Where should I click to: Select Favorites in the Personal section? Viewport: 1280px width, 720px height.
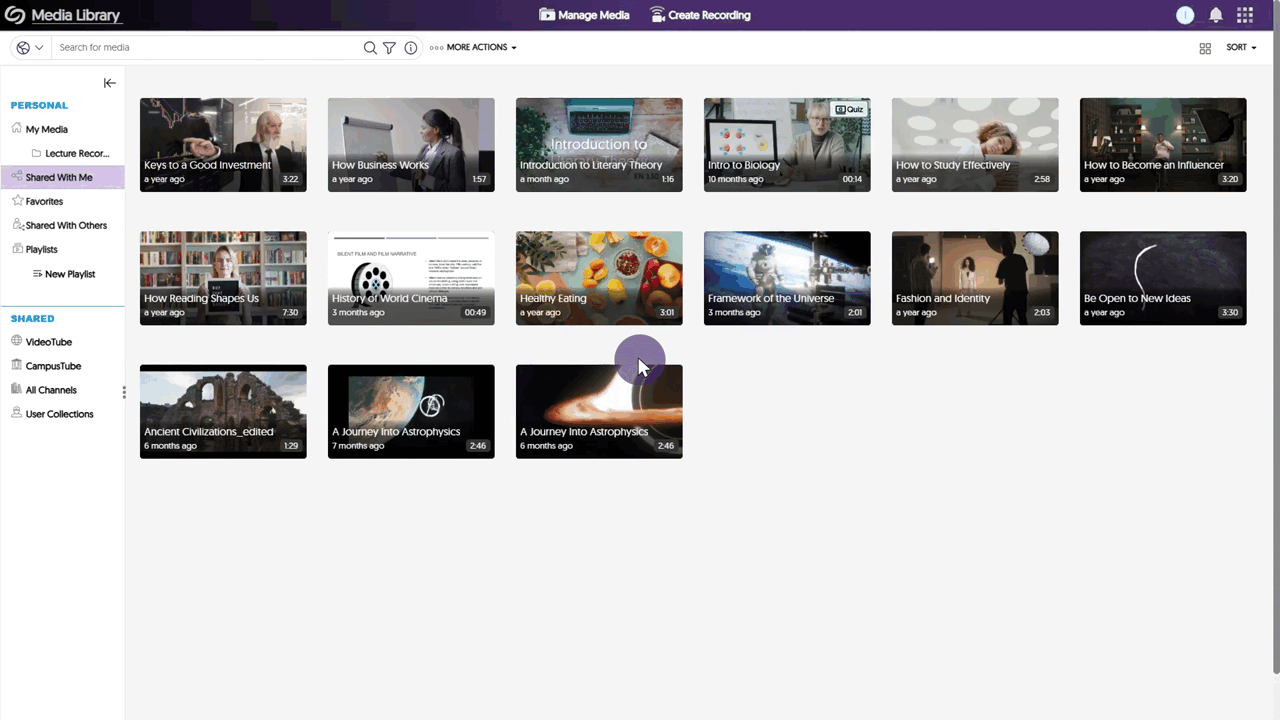click(44, 201)
